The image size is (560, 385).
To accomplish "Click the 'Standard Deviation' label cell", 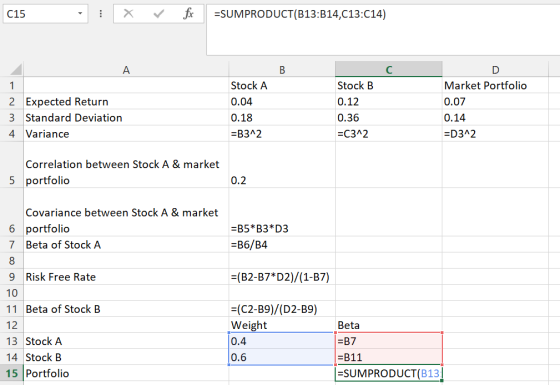I will click(126, 118).
